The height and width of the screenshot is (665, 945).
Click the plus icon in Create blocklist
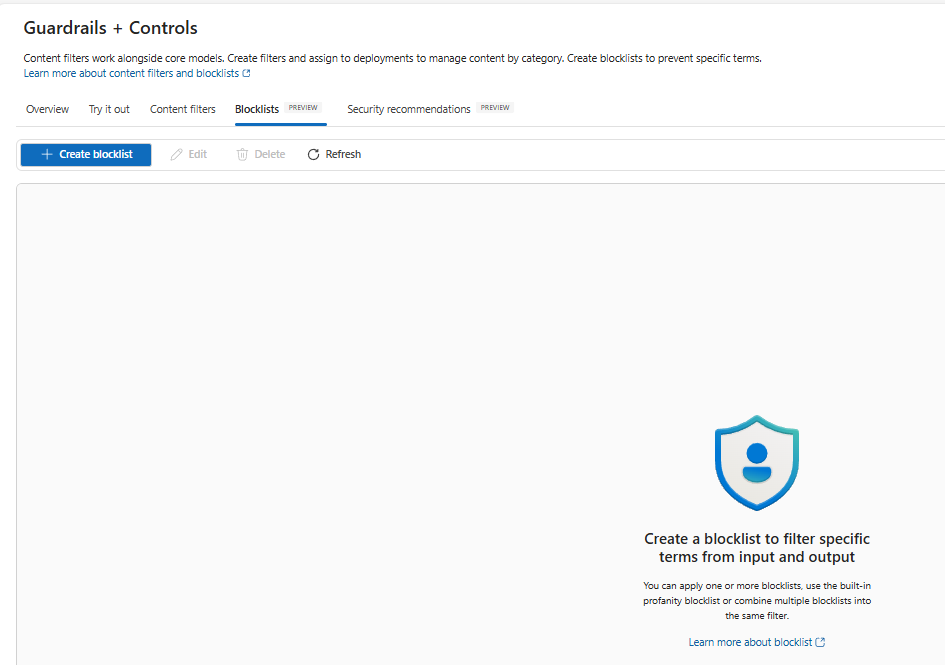tap(46, 154)
